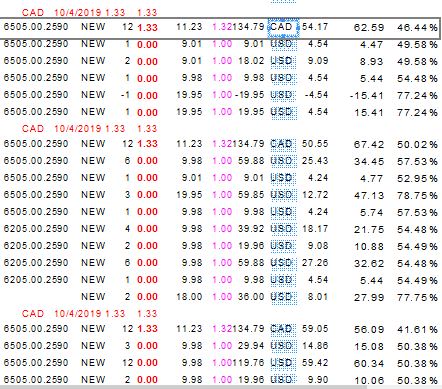This screenshot has height=389, width=442.
Task: Click the CAD currency cell in the 59.05 row
Action: (284, 329)
